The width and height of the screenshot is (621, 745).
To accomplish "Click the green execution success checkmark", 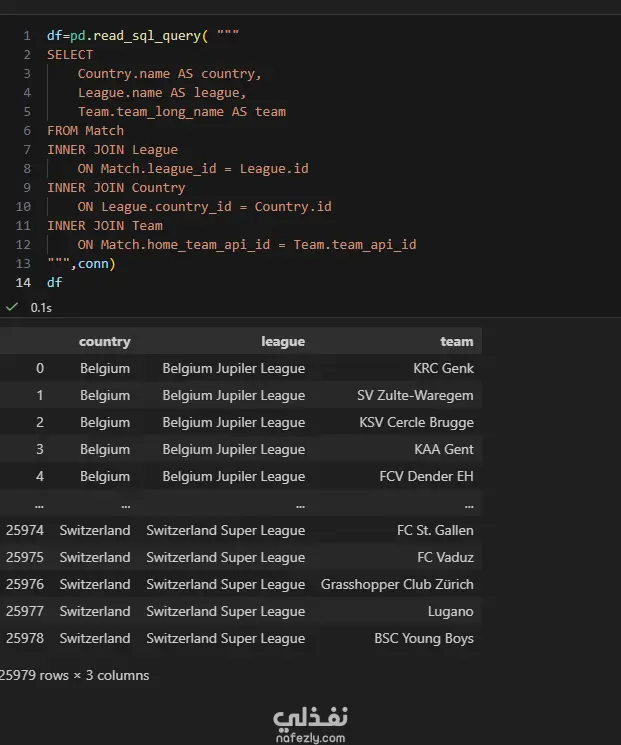I will tap(11, 307).
